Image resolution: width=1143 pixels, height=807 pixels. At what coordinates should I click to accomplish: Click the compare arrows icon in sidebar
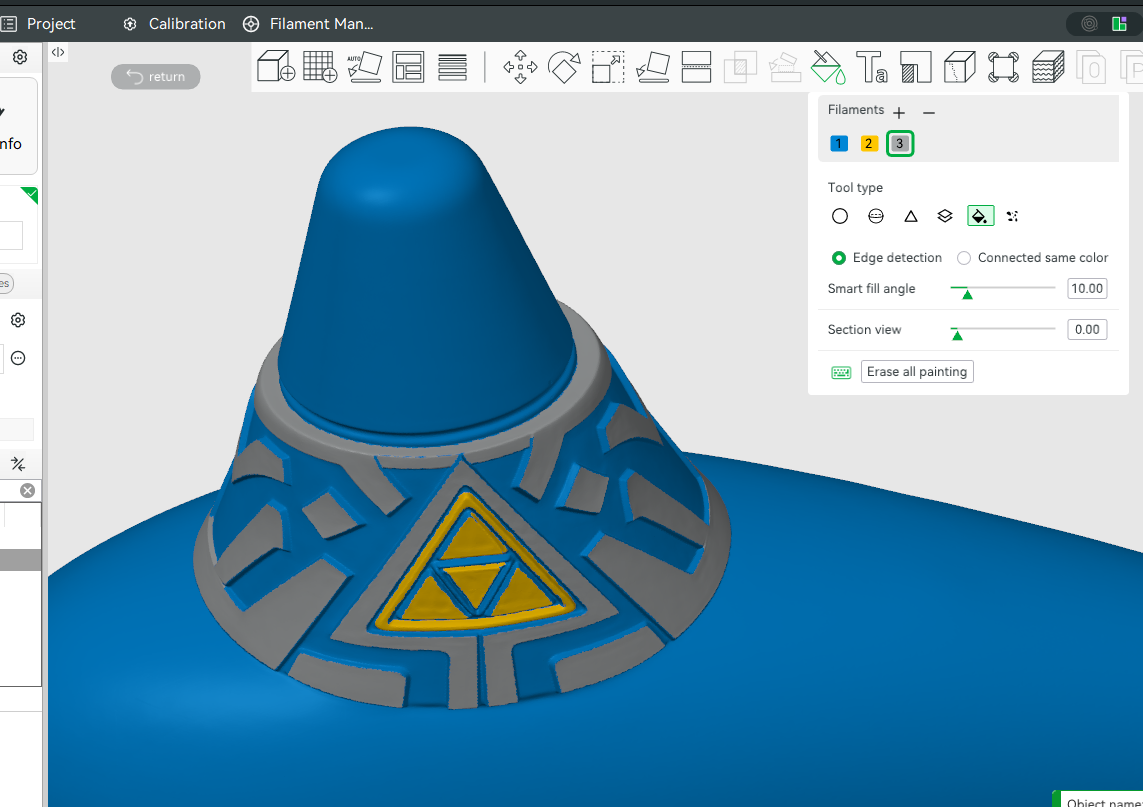[18, 464]
